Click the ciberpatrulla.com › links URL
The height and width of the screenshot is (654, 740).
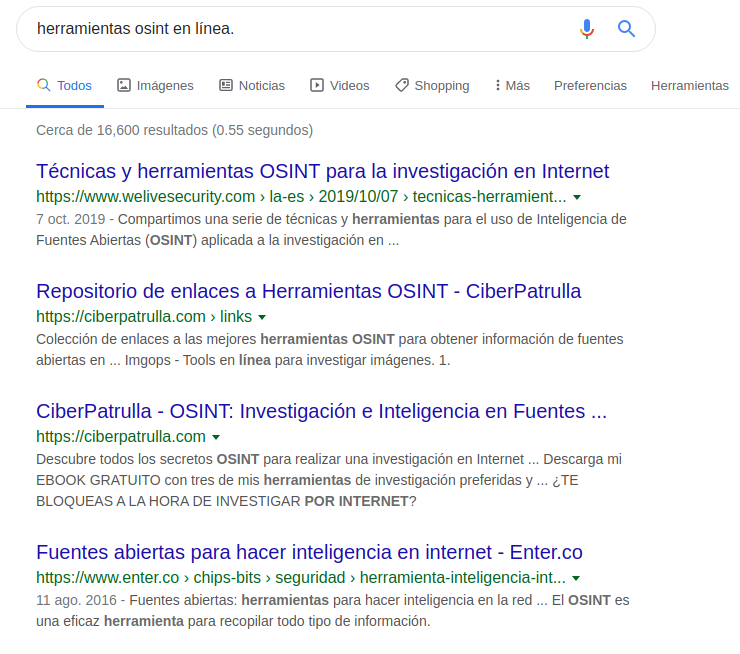144,317
